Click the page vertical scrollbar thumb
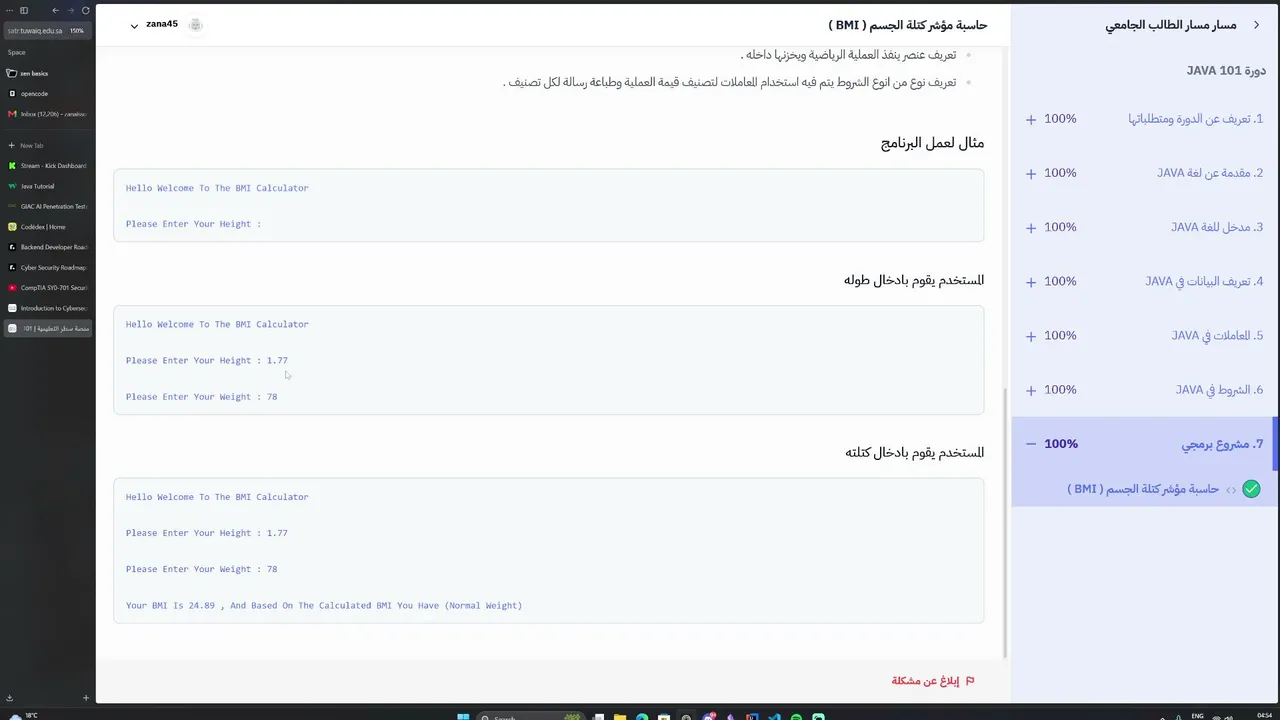 (x=1005, y=523)
